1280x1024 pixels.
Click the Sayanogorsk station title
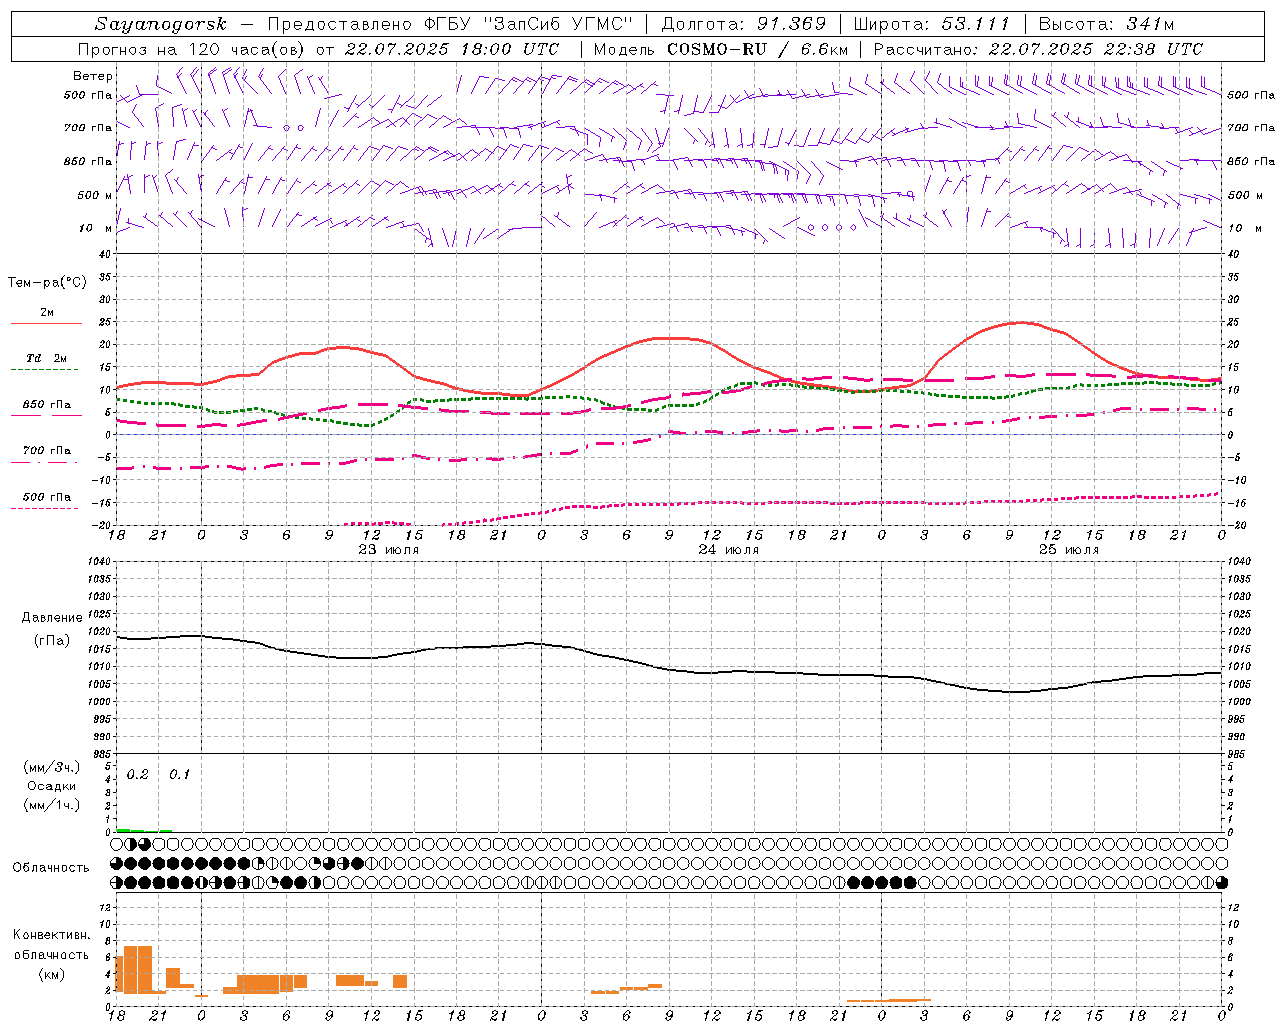point(160,24)
